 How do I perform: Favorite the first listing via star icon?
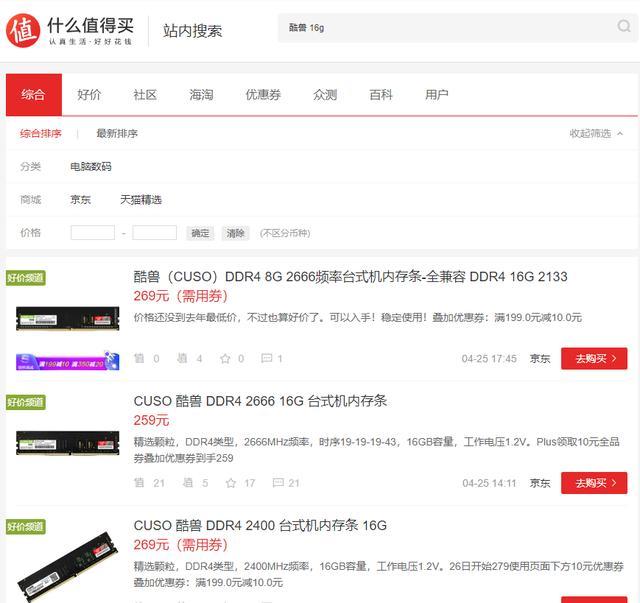coord(225,358)
